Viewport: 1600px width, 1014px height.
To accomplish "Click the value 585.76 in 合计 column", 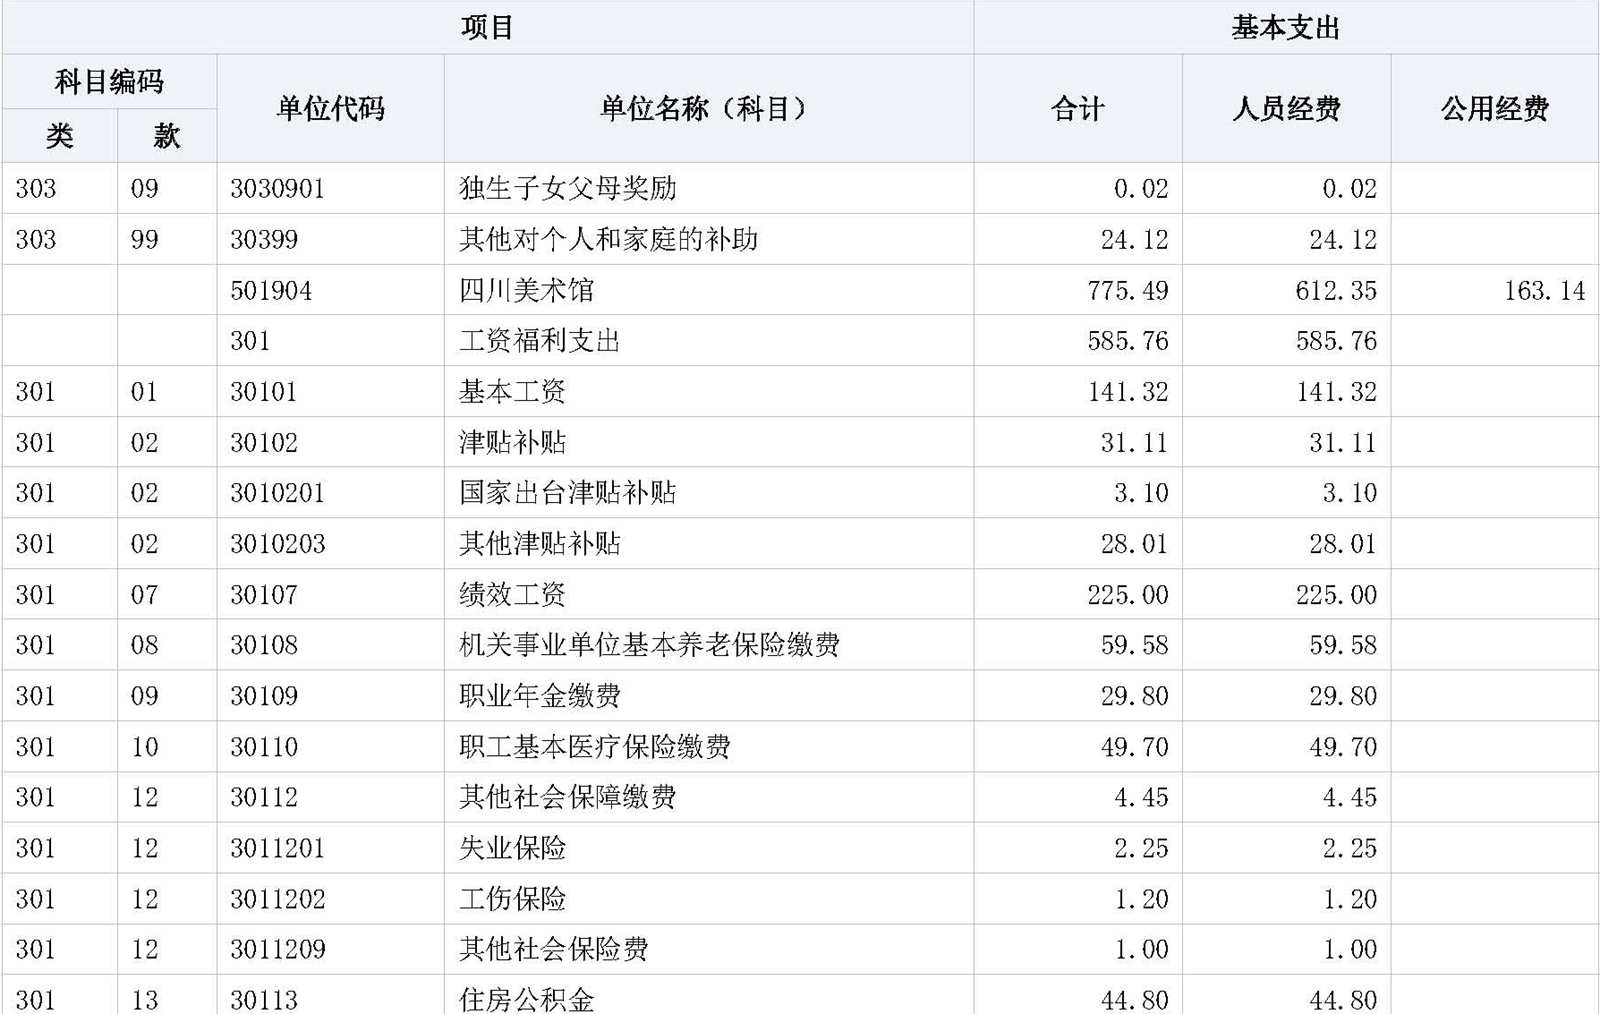I will click(x=1128, y=341).
